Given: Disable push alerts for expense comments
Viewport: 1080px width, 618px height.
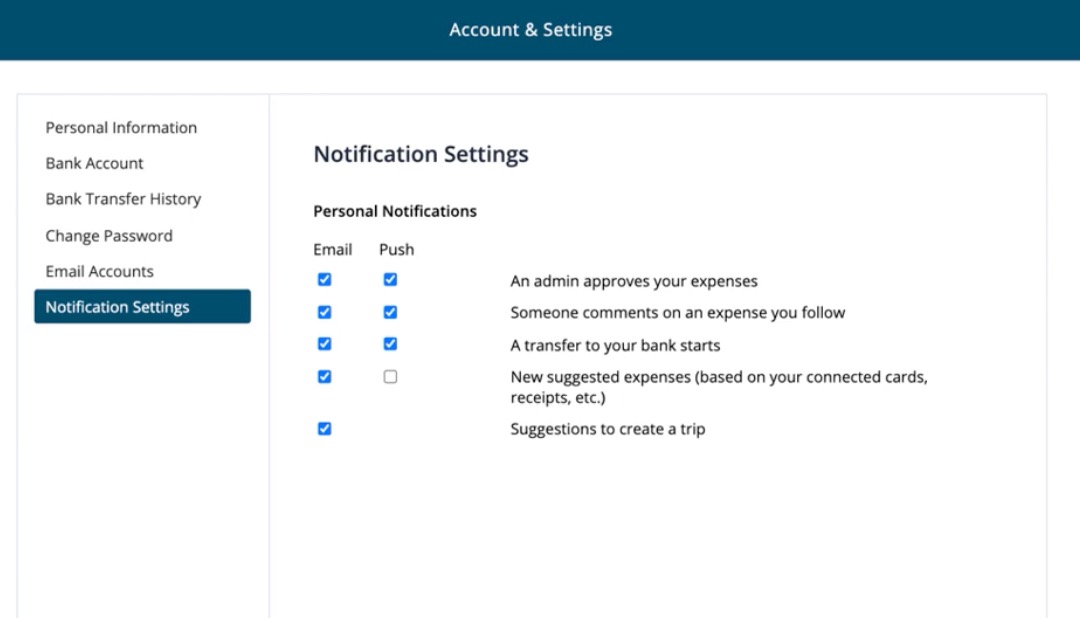Looking at the screenshot, I should [x=389, y=311].
